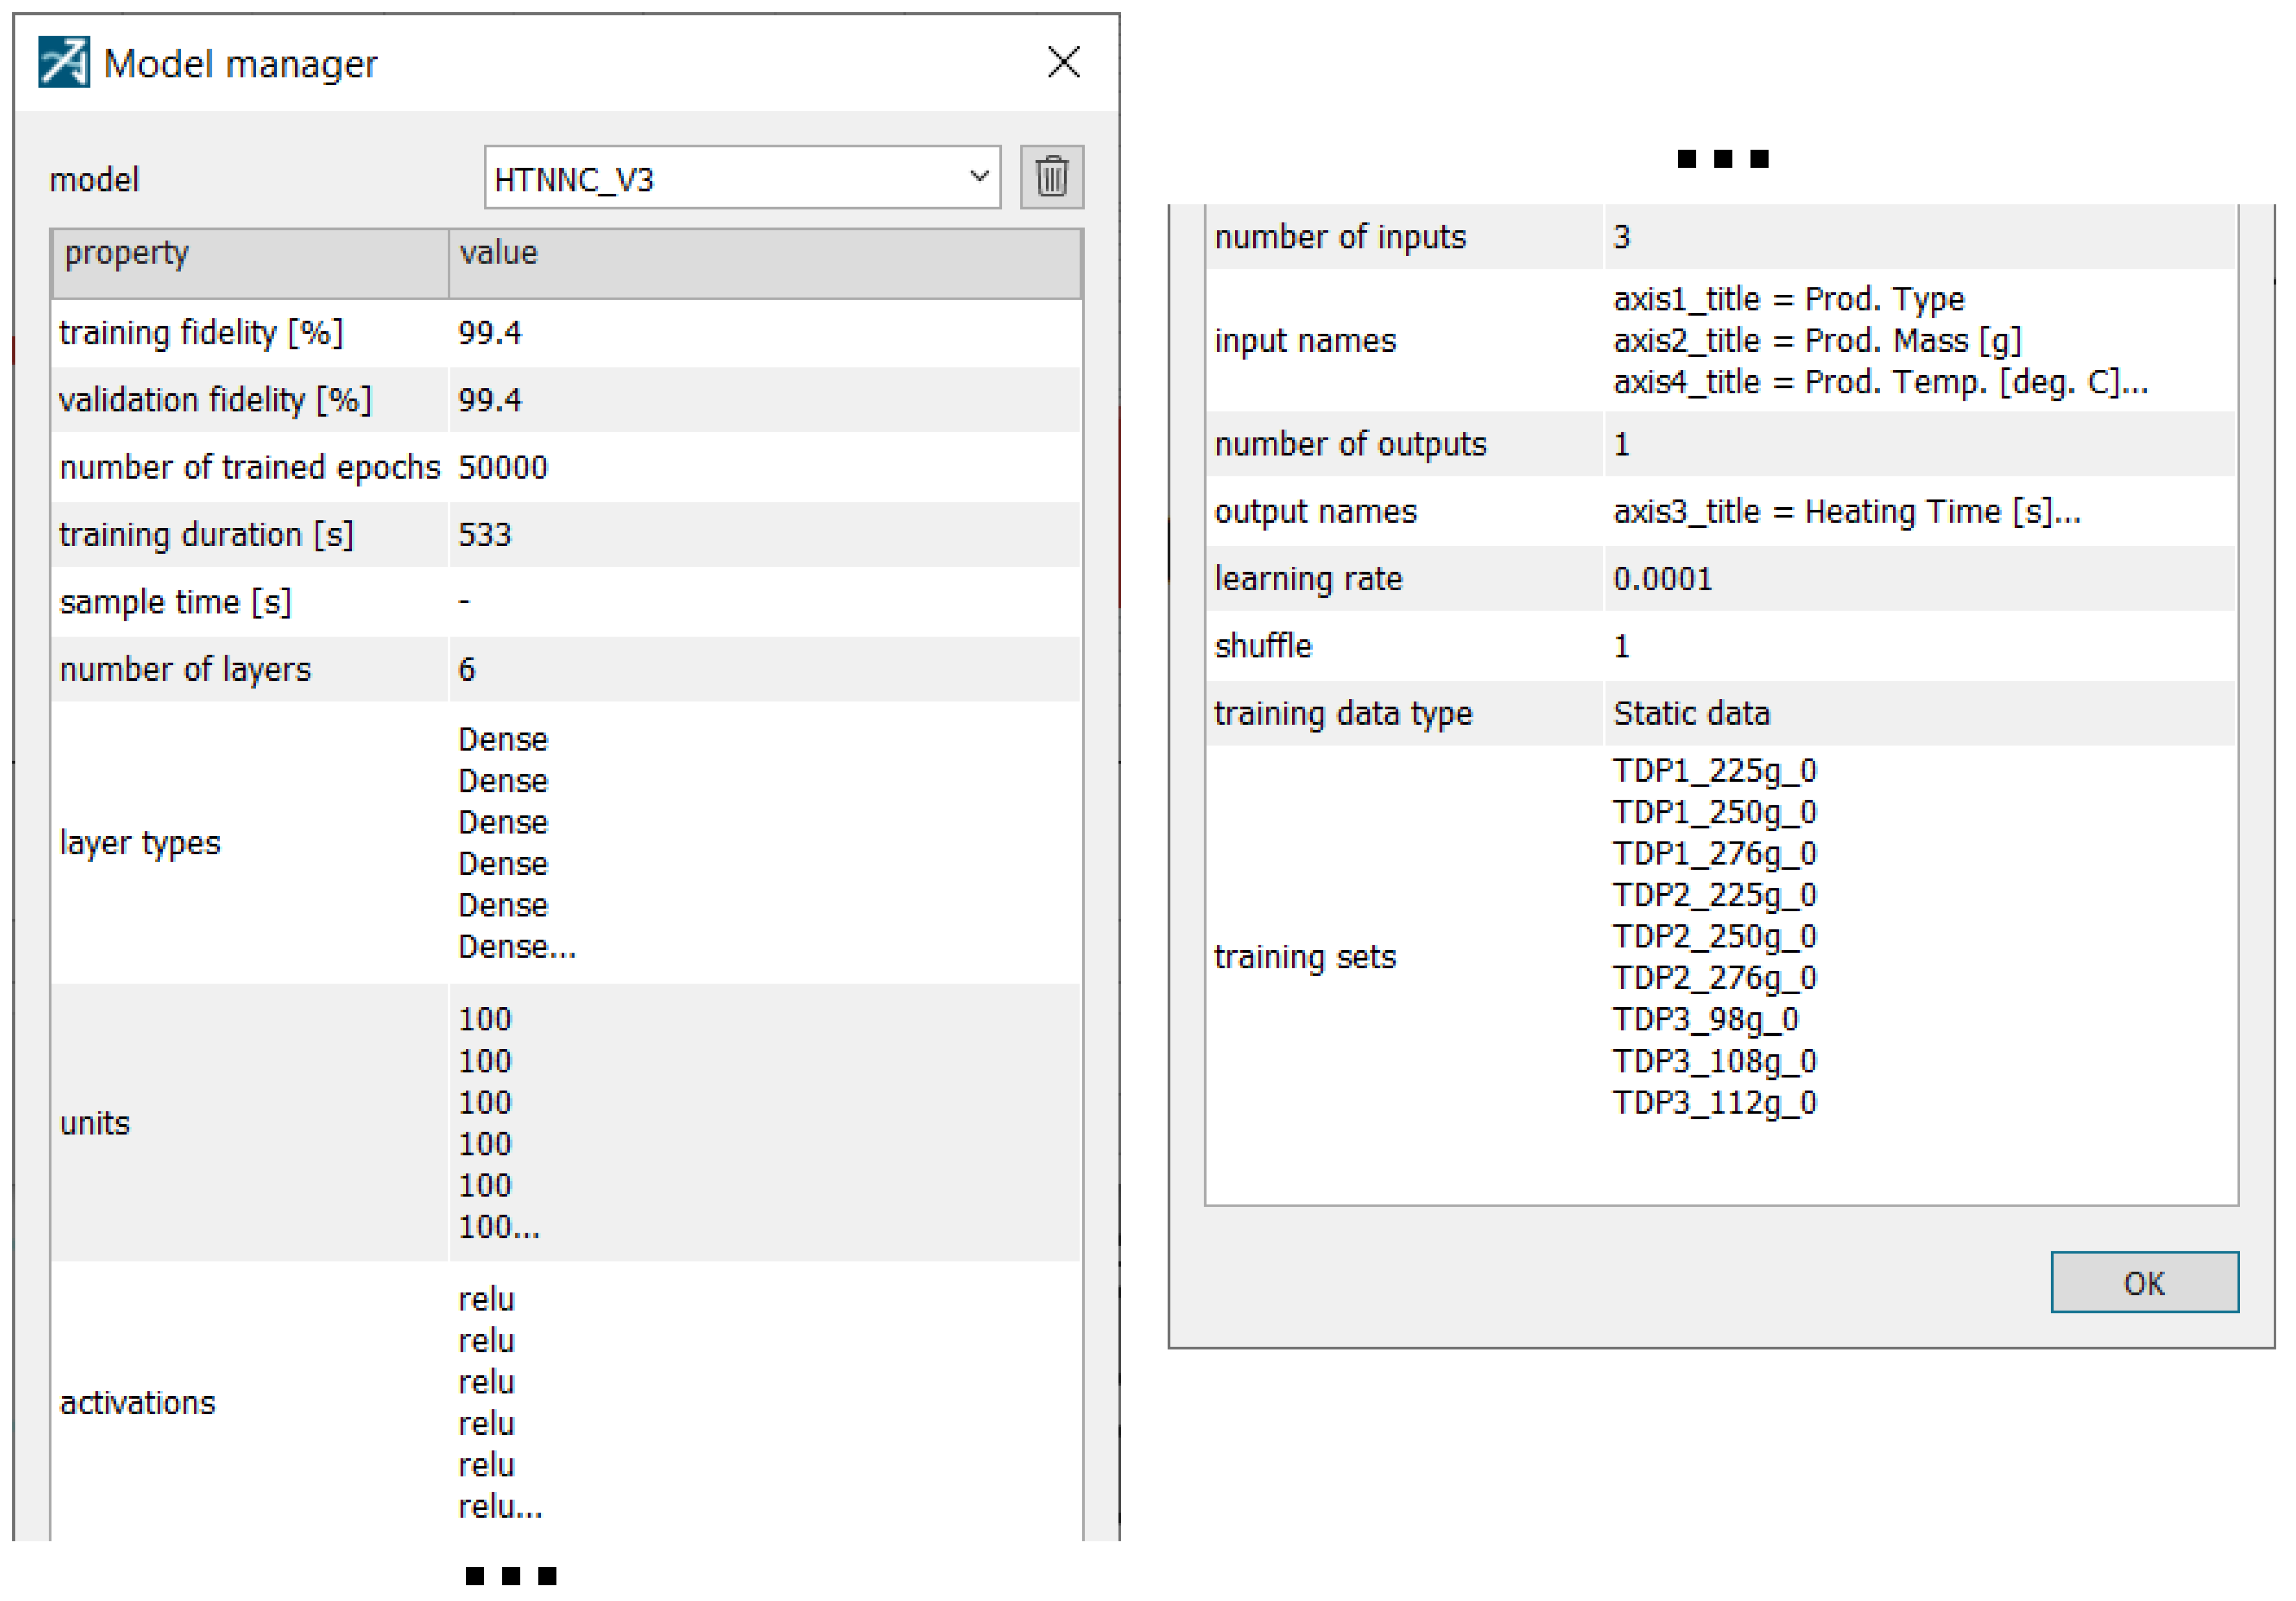Click the output names Heating Time value
2296x1601 pixels.
pos(1846,511)
